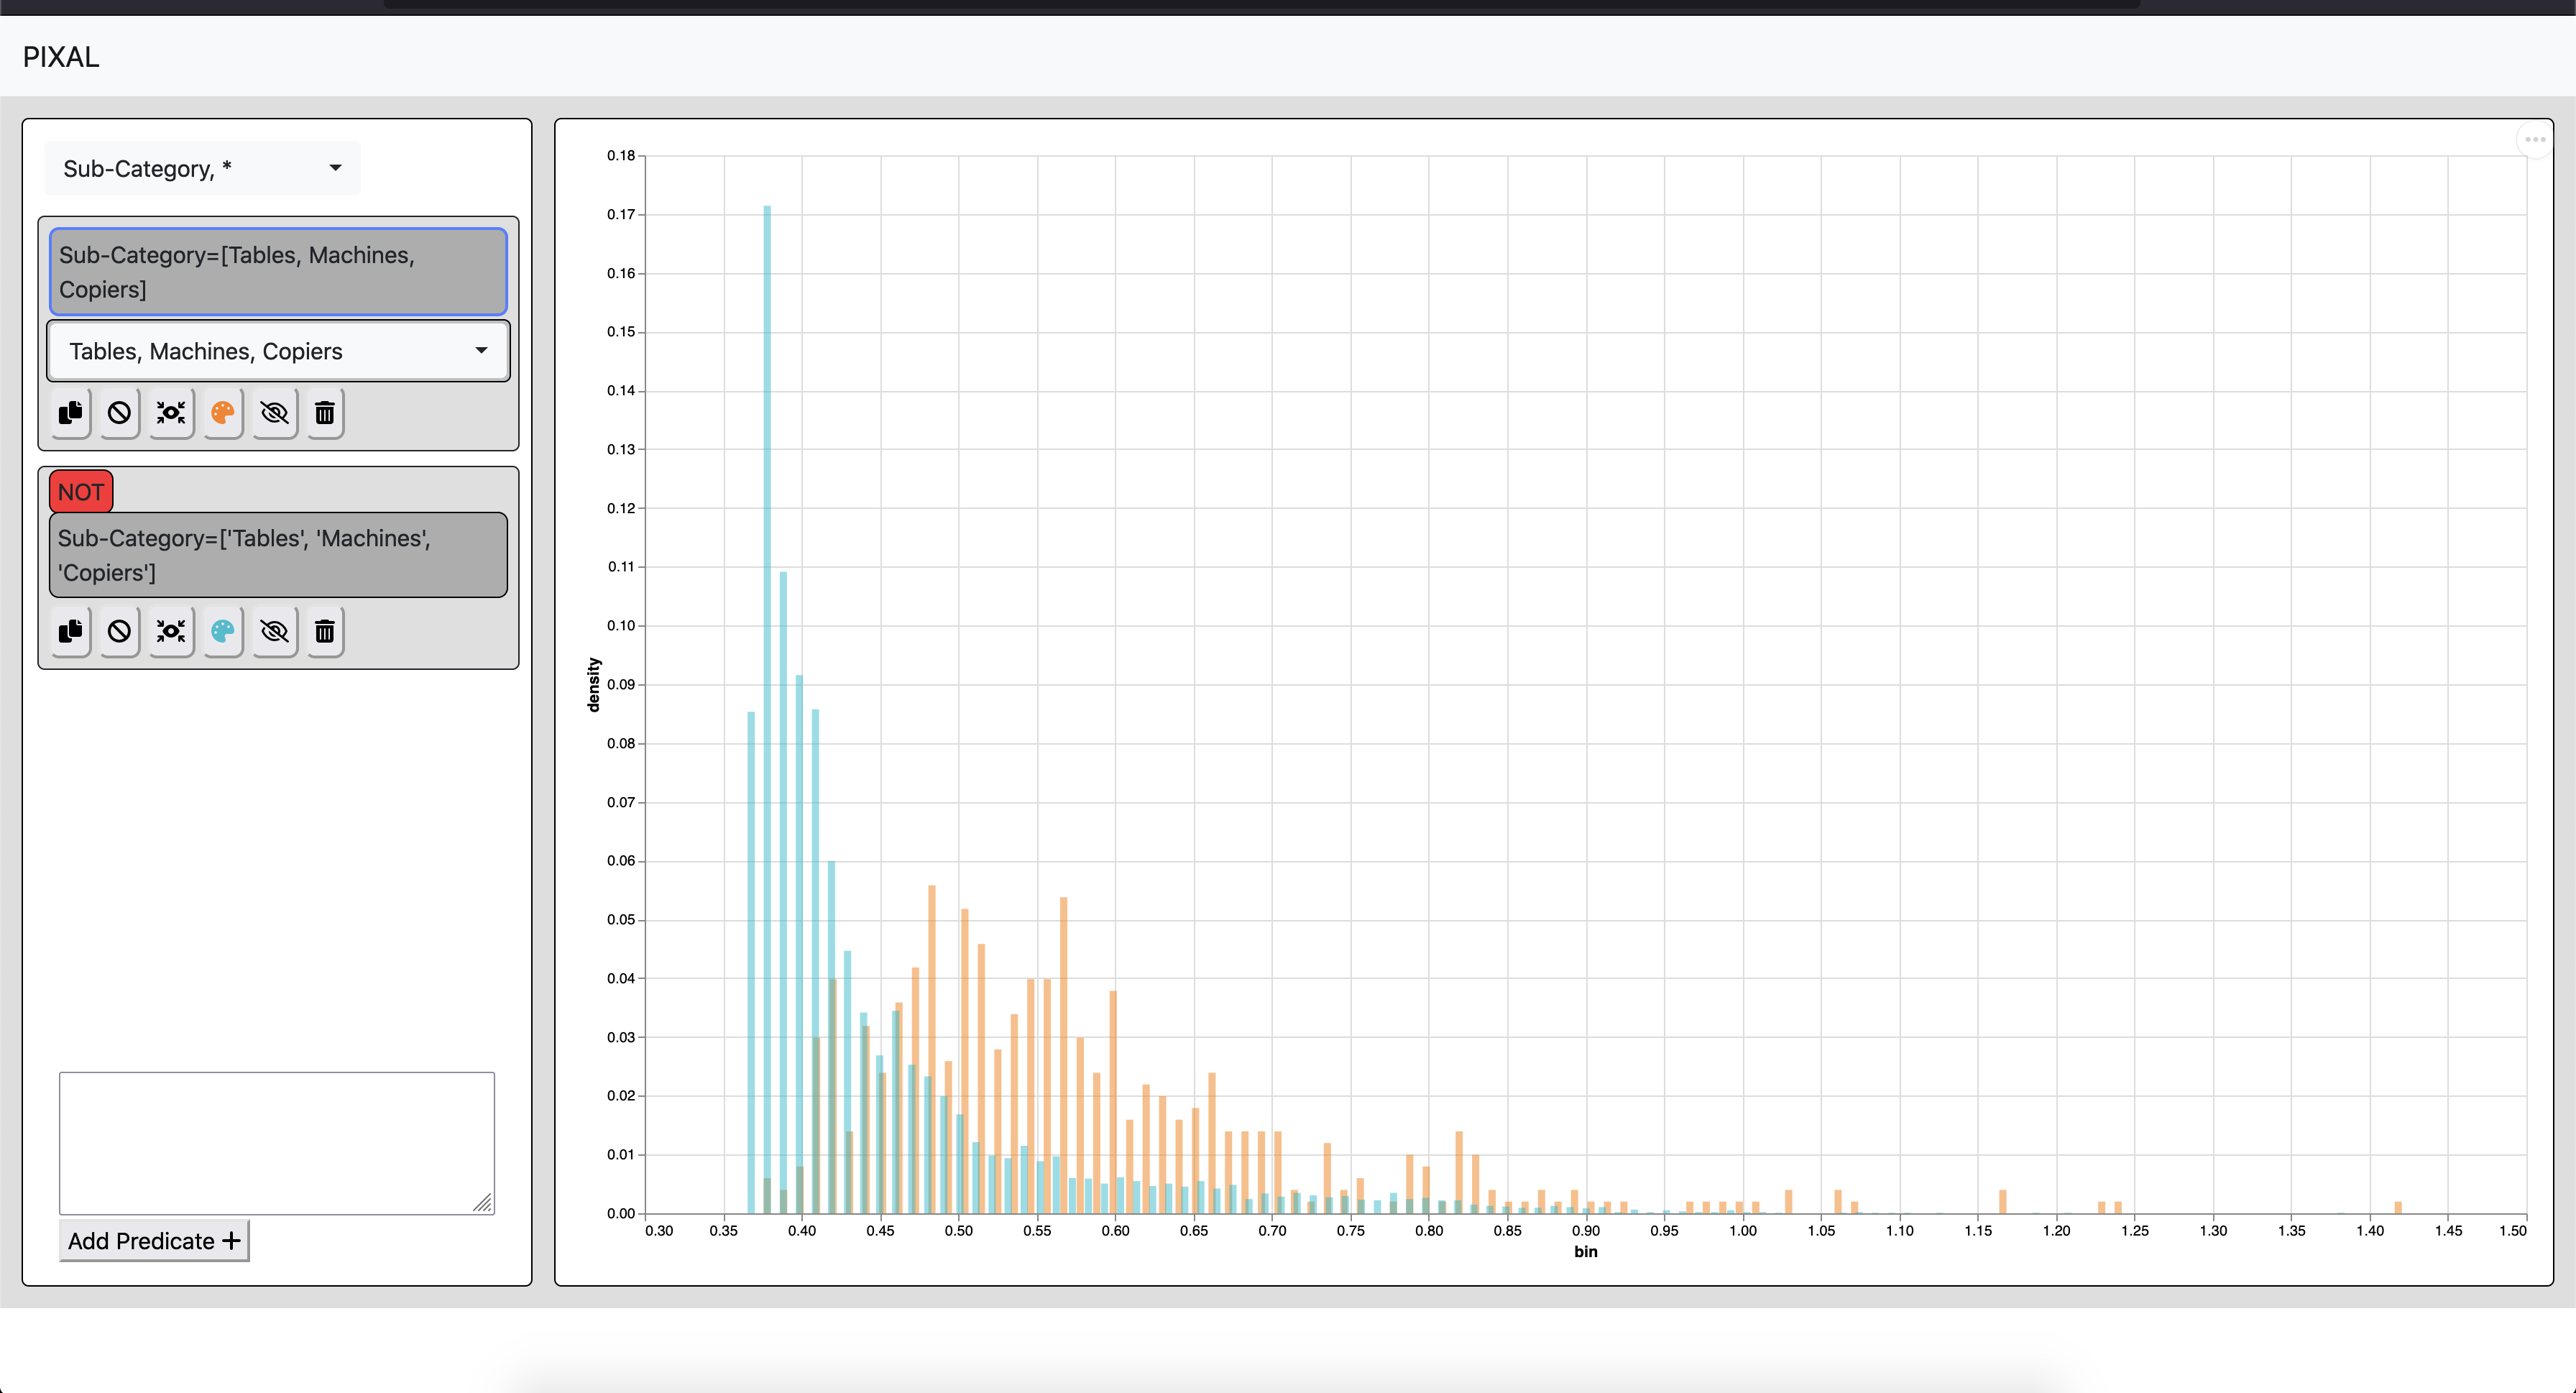This screenshot has width=2576, height=1393.
Task: Hide the NOT predicate with eye-slash icon
Action: click(274, 631)
